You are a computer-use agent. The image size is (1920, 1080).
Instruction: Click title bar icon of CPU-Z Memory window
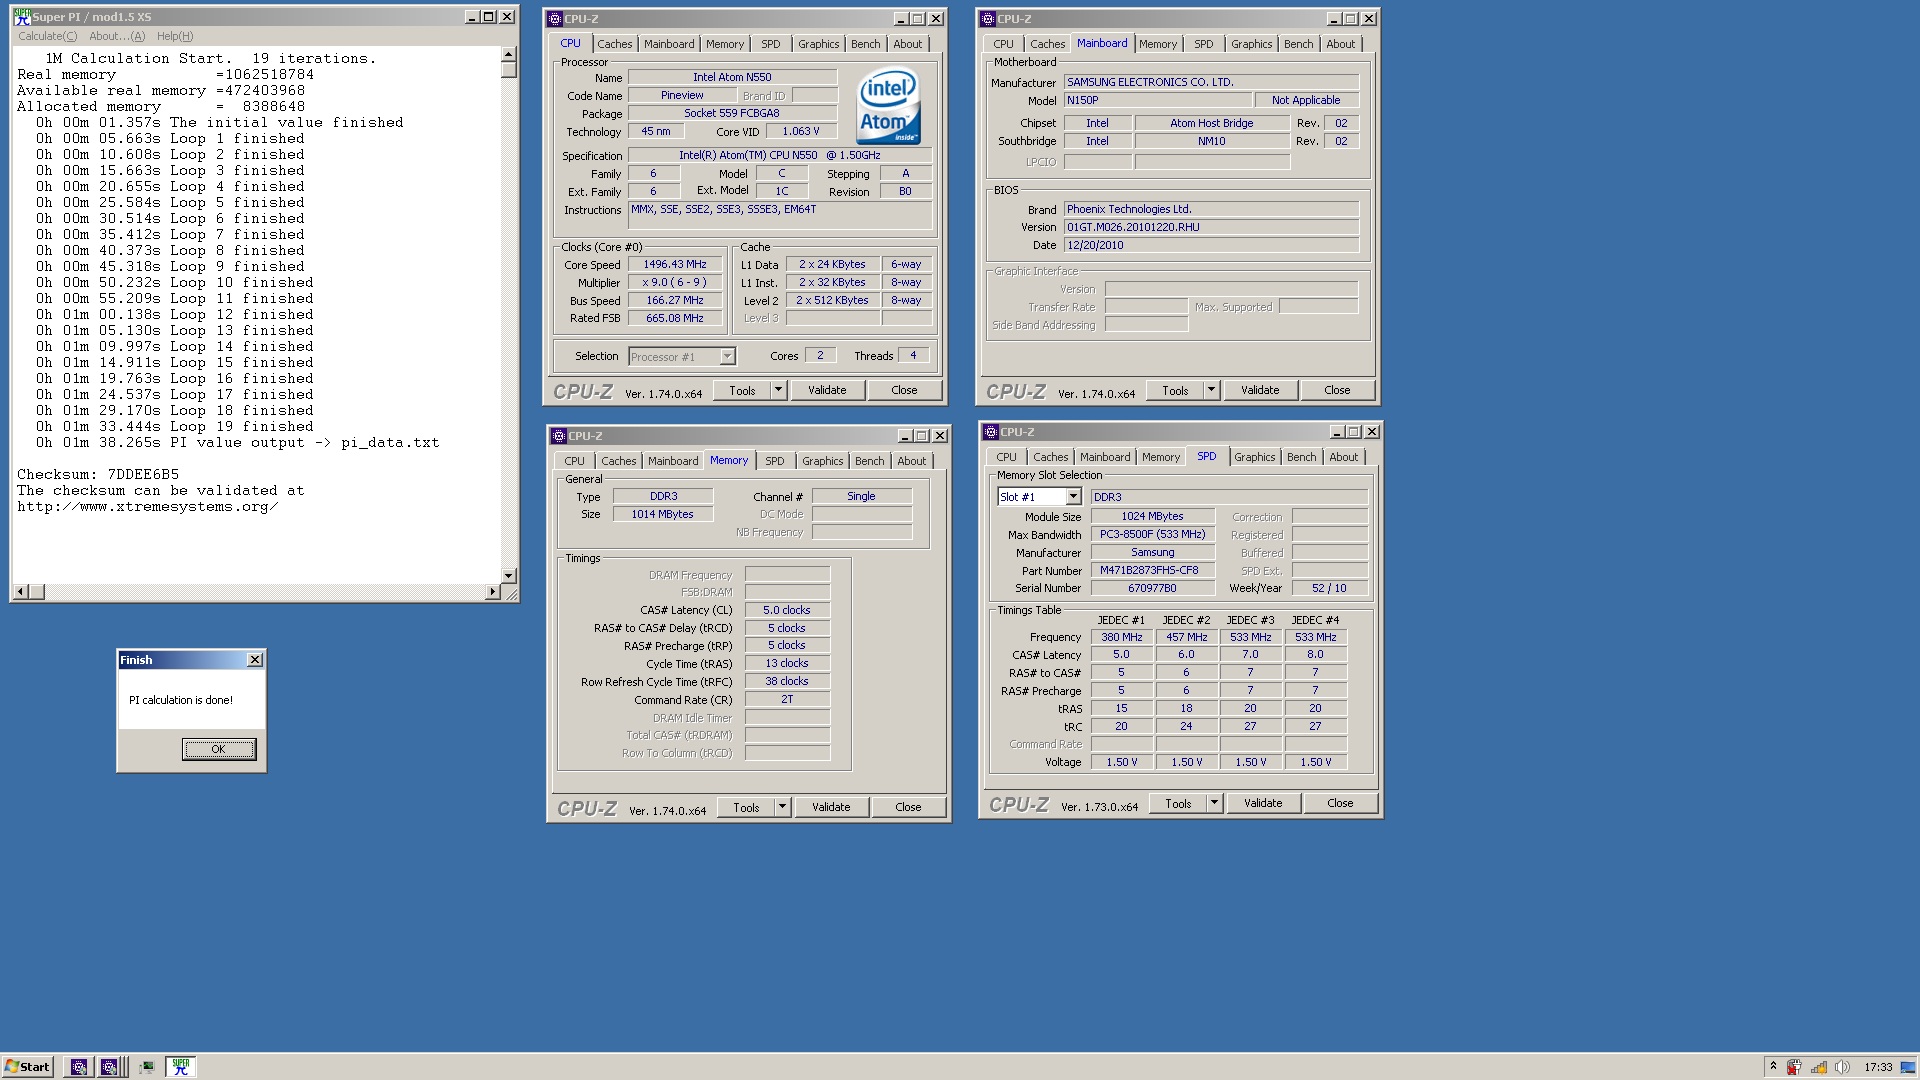(559, 435)
